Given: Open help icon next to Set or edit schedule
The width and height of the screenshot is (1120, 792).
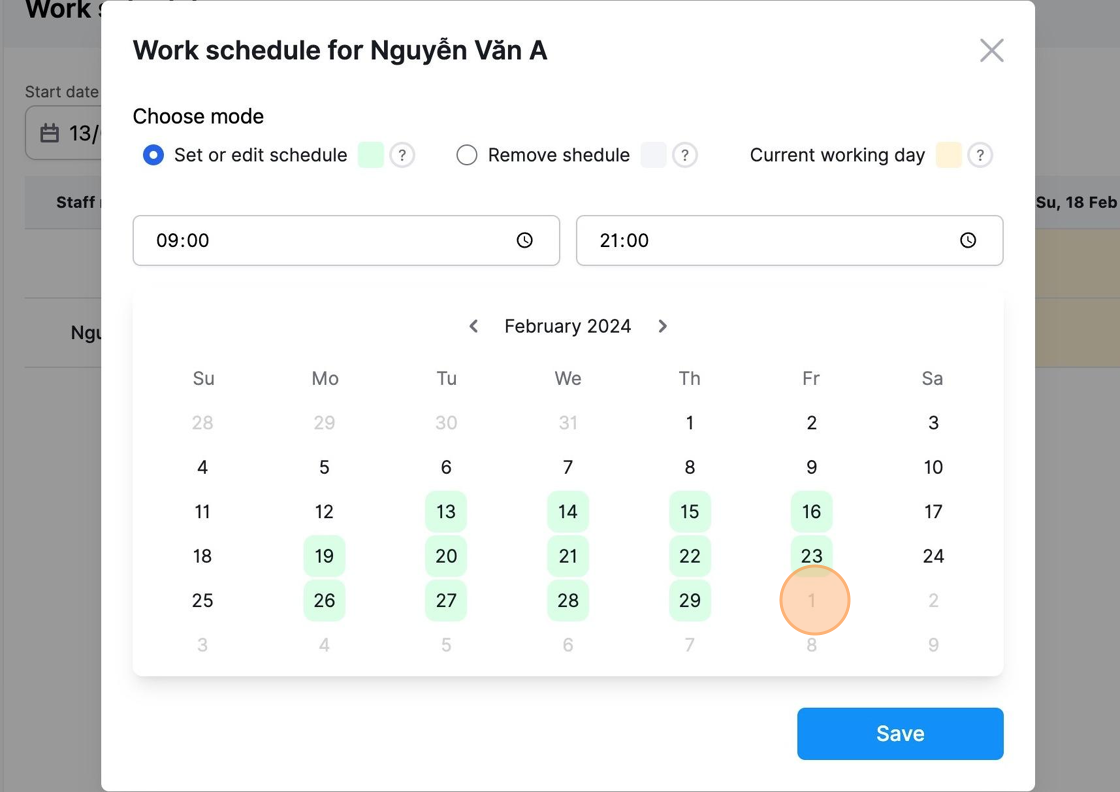Looking at the screenshot, I should point(402,155).
